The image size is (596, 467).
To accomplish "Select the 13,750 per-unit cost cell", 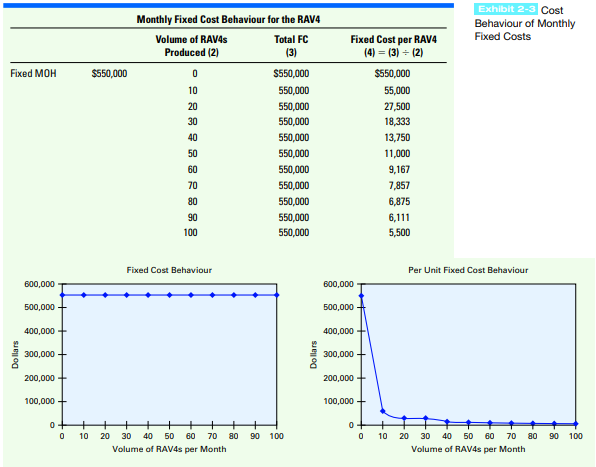I will (x=397, y=138).
